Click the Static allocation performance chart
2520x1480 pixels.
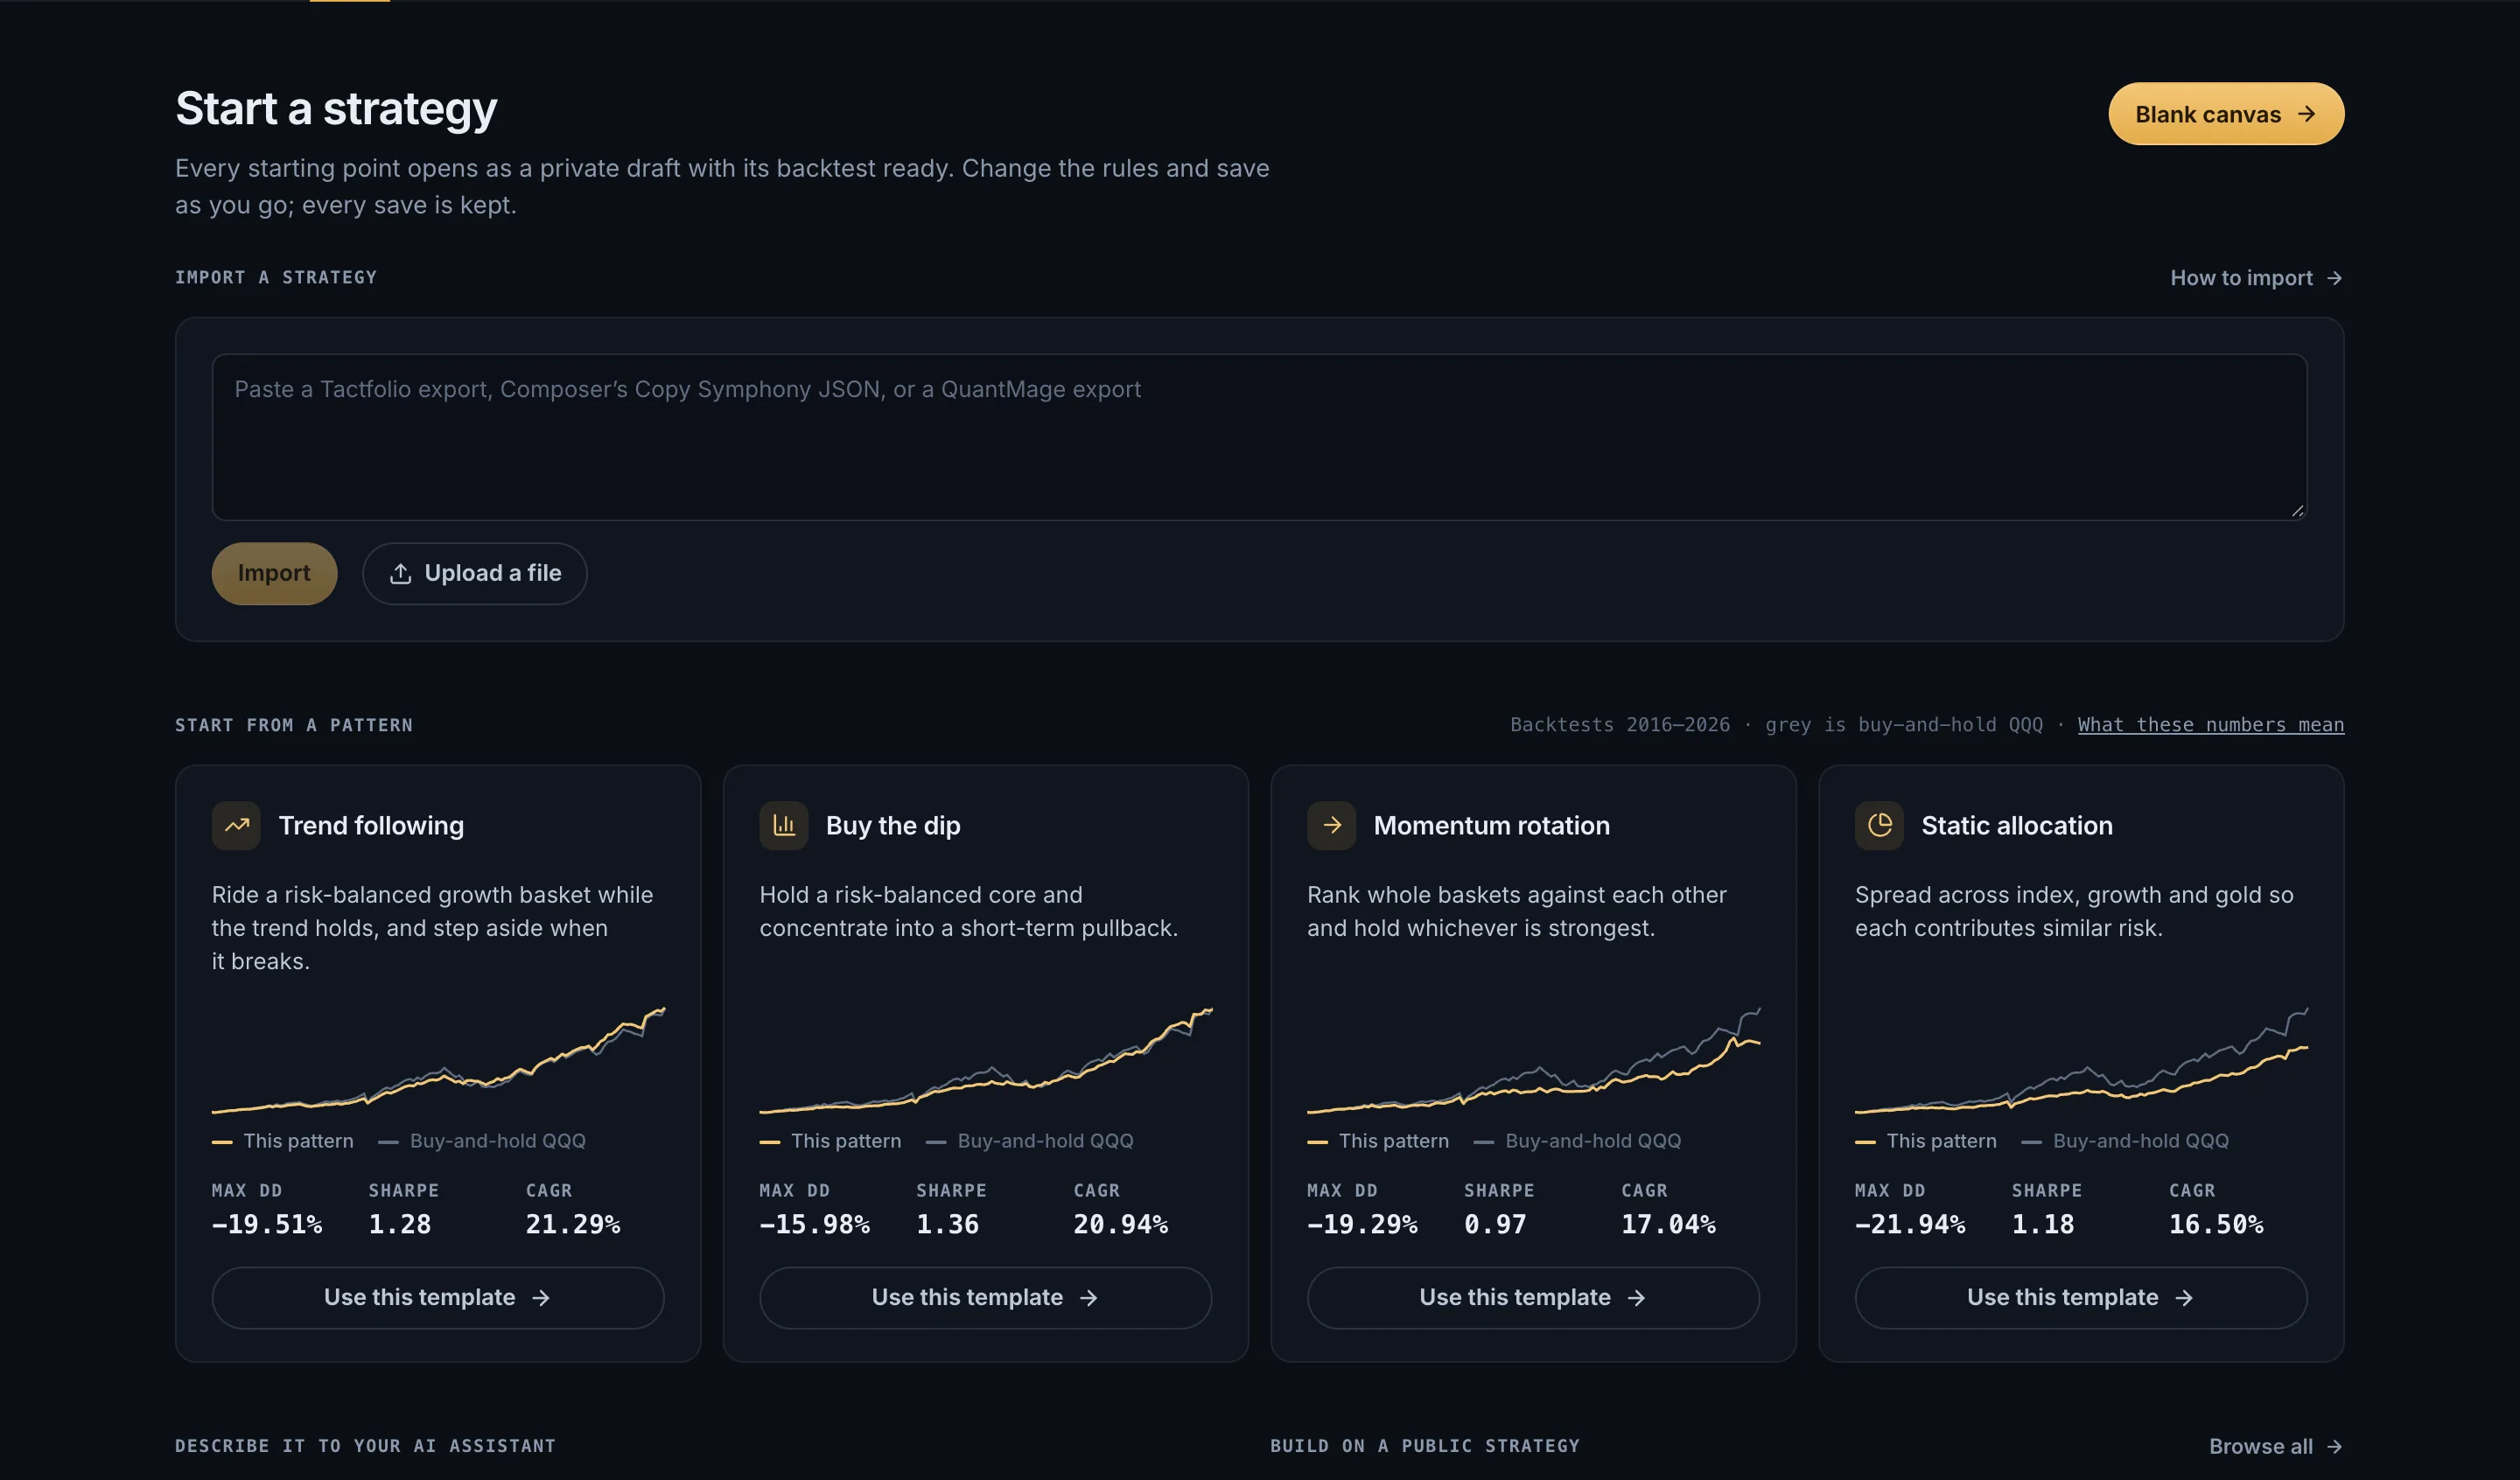[2081, 1060]
